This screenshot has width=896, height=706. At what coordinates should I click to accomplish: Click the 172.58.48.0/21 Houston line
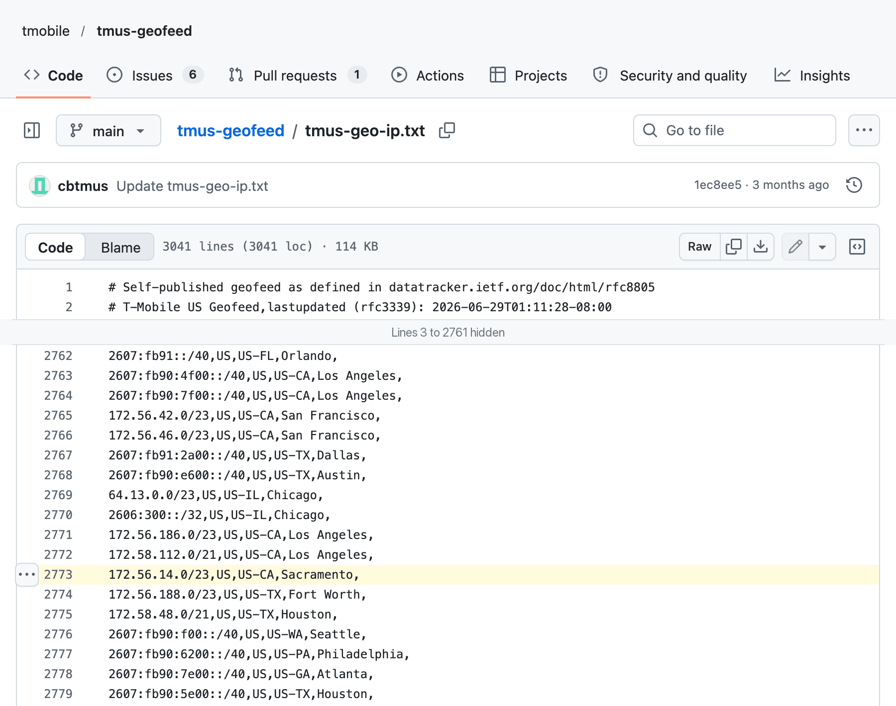223,615
